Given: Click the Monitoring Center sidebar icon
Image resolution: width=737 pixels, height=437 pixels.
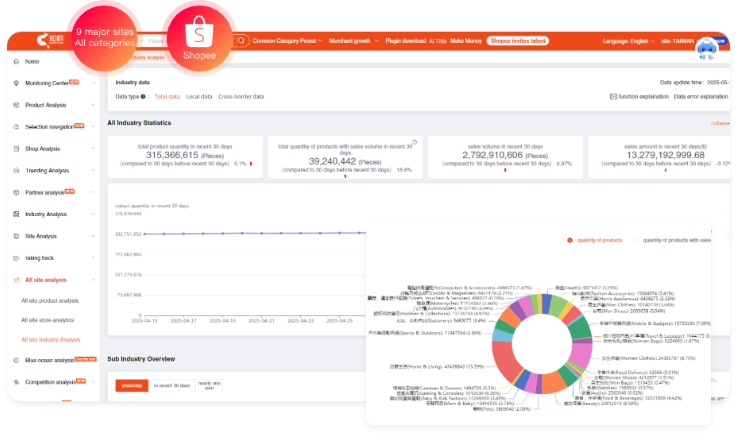Looking at the screenshot, I should pos(16,83).
